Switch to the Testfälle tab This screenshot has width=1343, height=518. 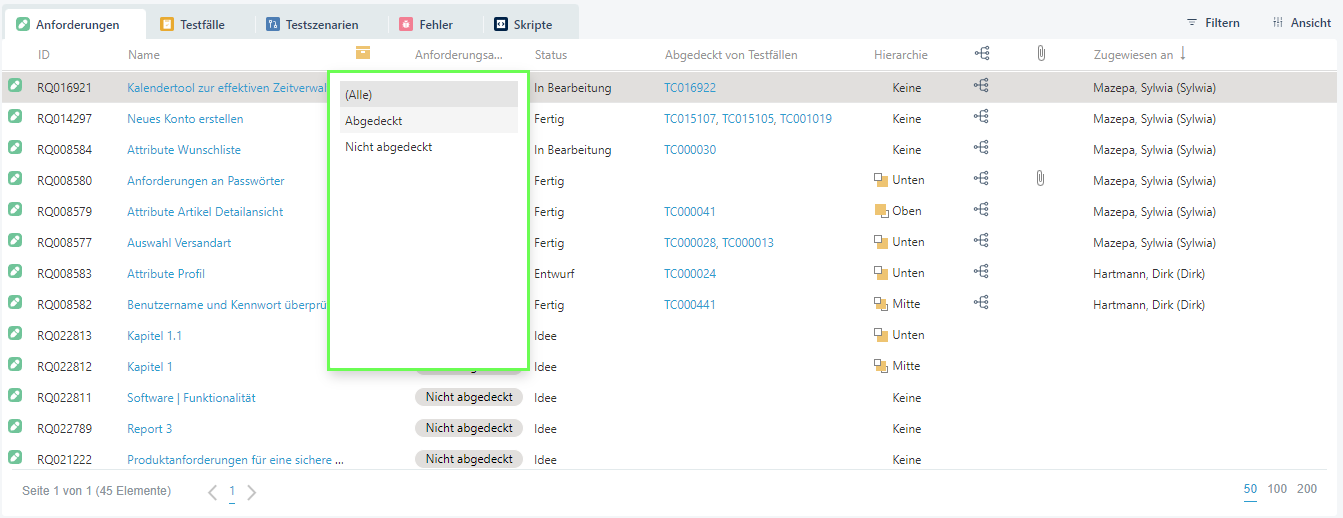(194, 24)
